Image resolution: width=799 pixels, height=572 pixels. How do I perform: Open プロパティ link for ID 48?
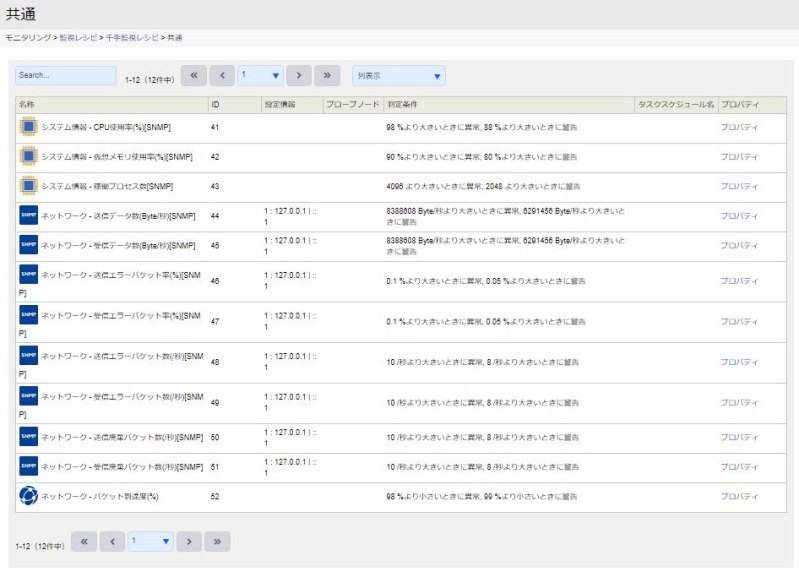pos(739,362)
